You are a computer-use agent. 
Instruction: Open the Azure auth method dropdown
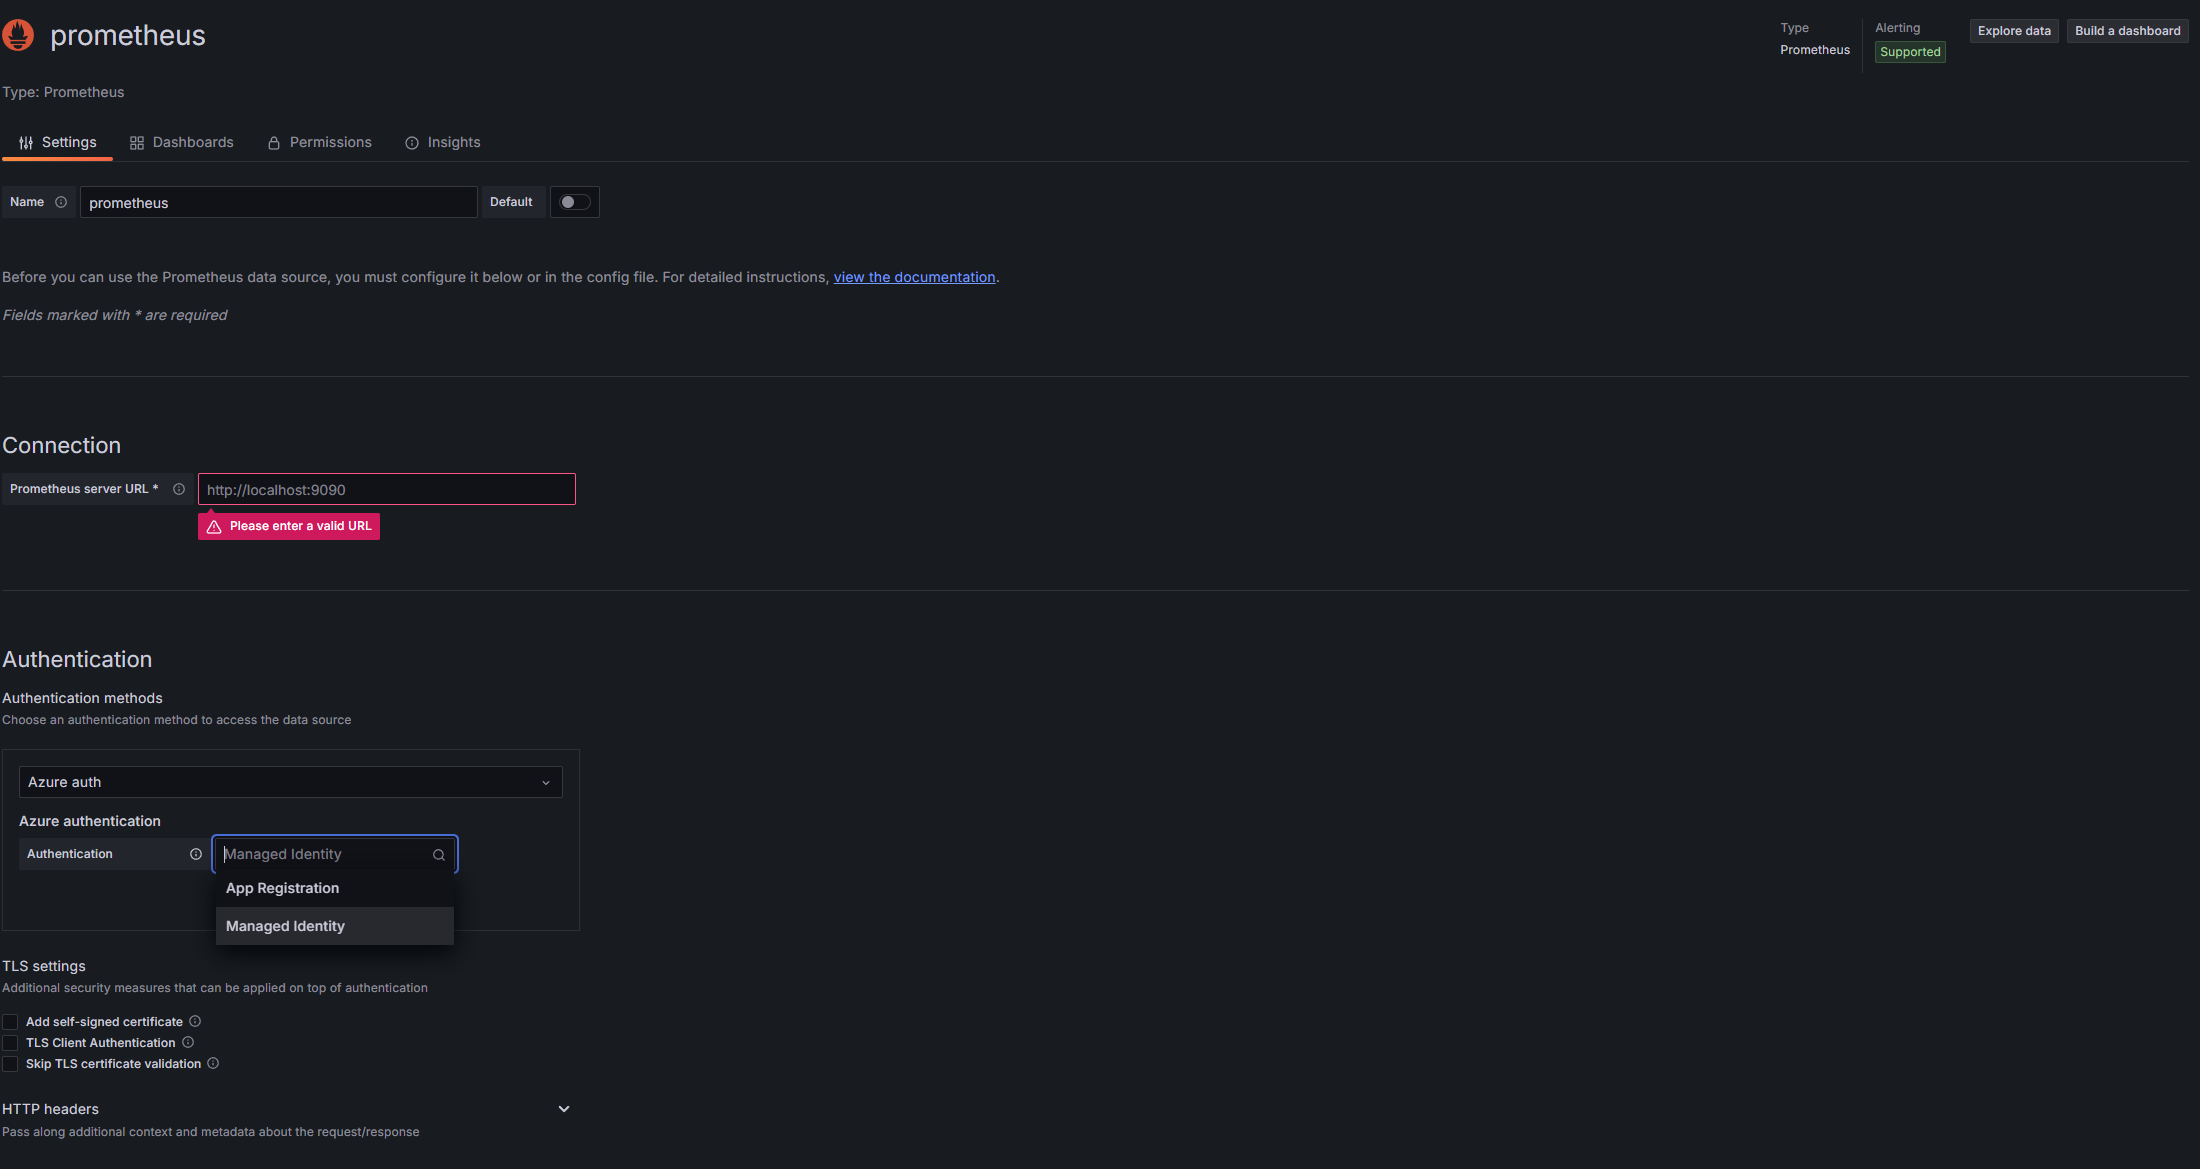[290, 782]
